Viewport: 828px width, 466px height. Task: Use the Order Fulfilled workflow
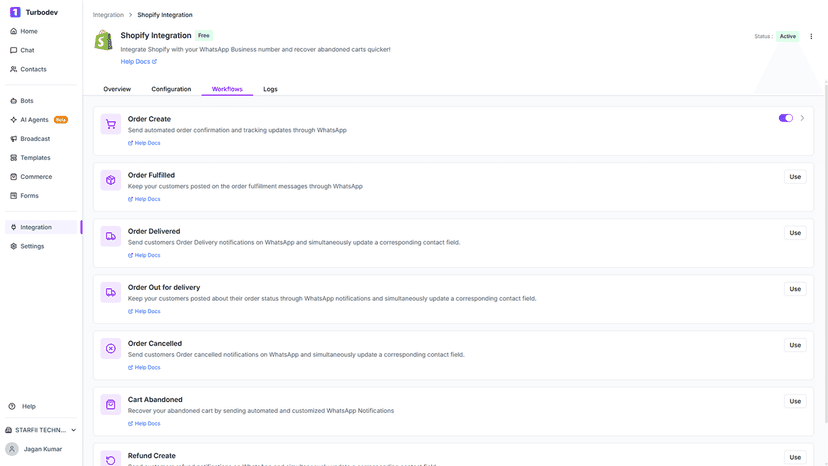[795, 177]
